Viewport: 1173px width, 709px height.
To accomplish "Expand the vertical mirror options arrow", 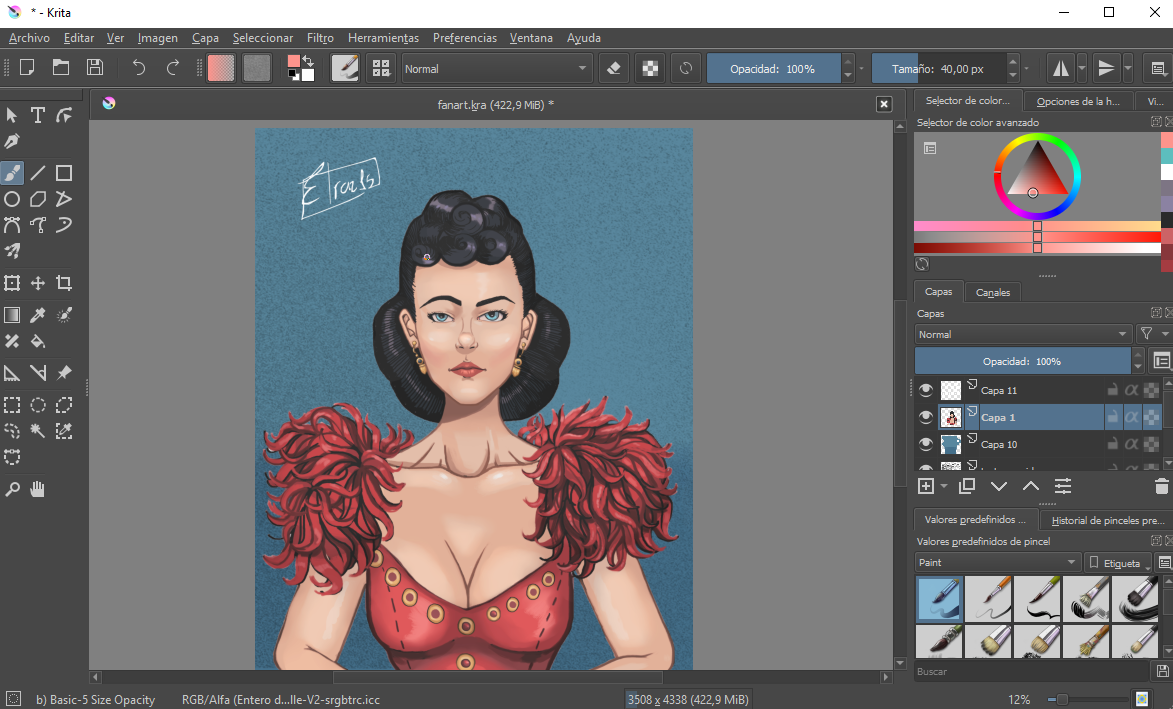I will coord(1127,68).
